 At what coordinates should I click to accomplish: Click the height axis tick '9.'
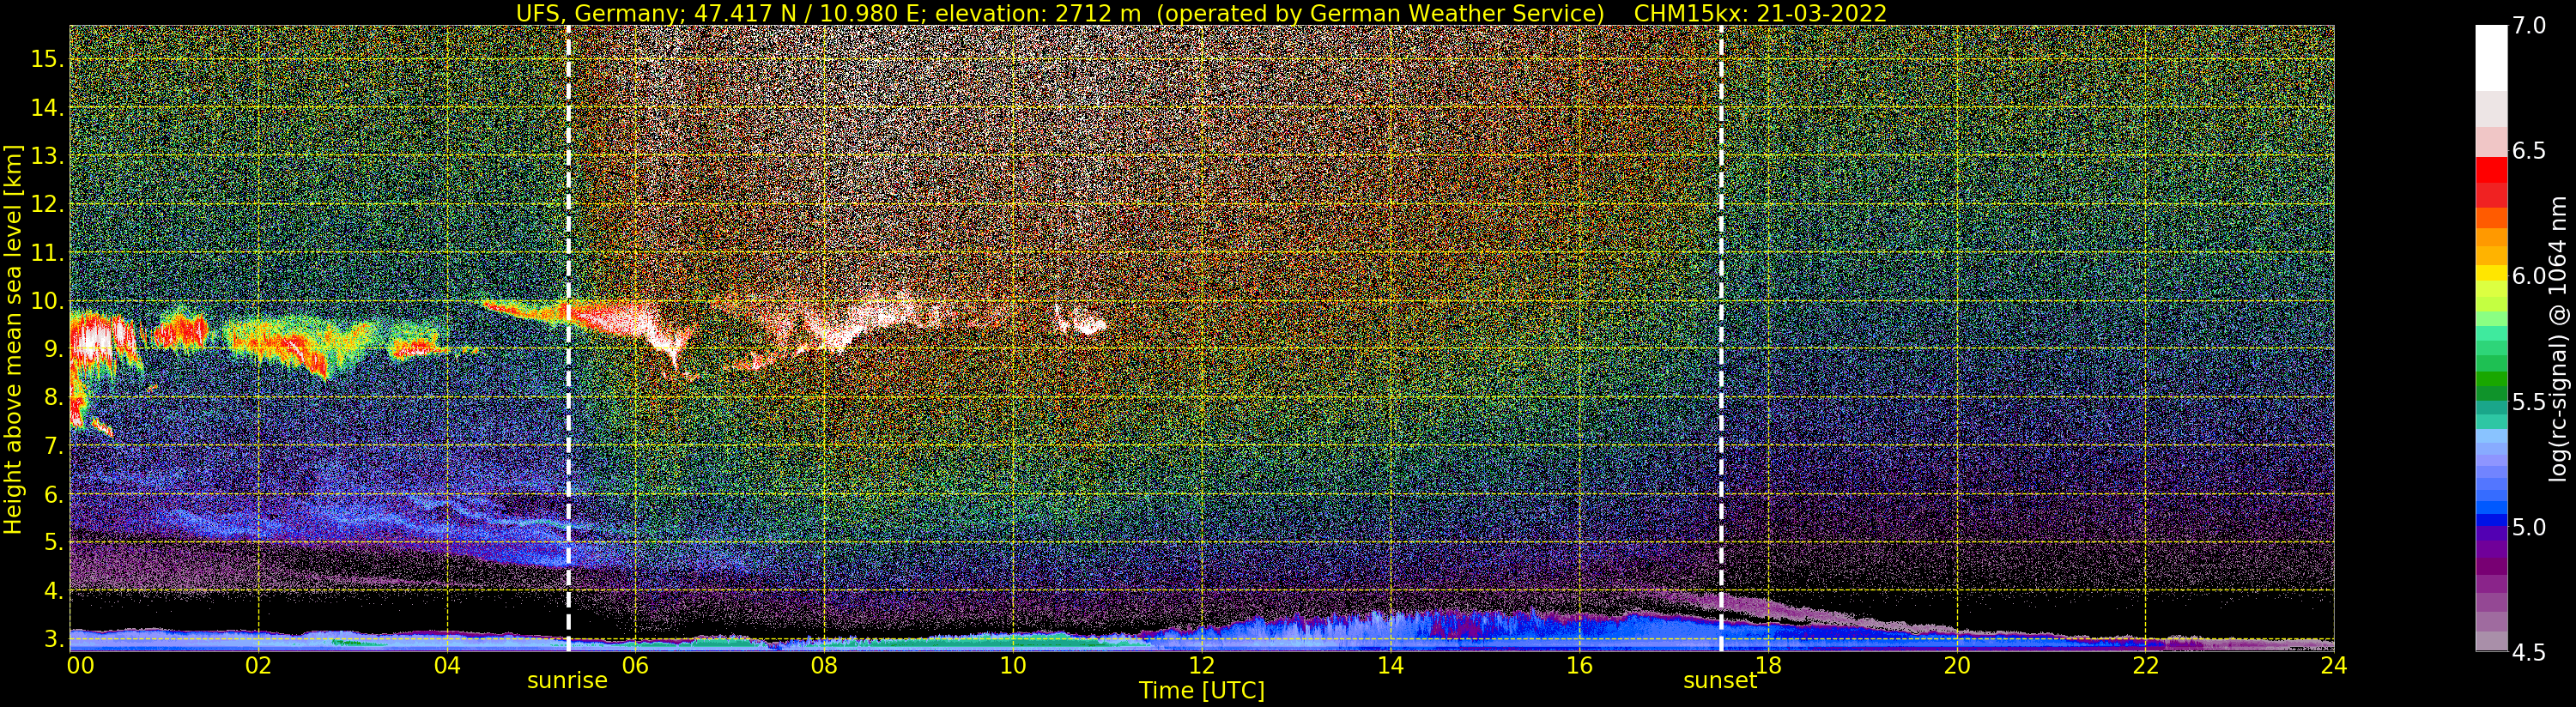[53, 349]
